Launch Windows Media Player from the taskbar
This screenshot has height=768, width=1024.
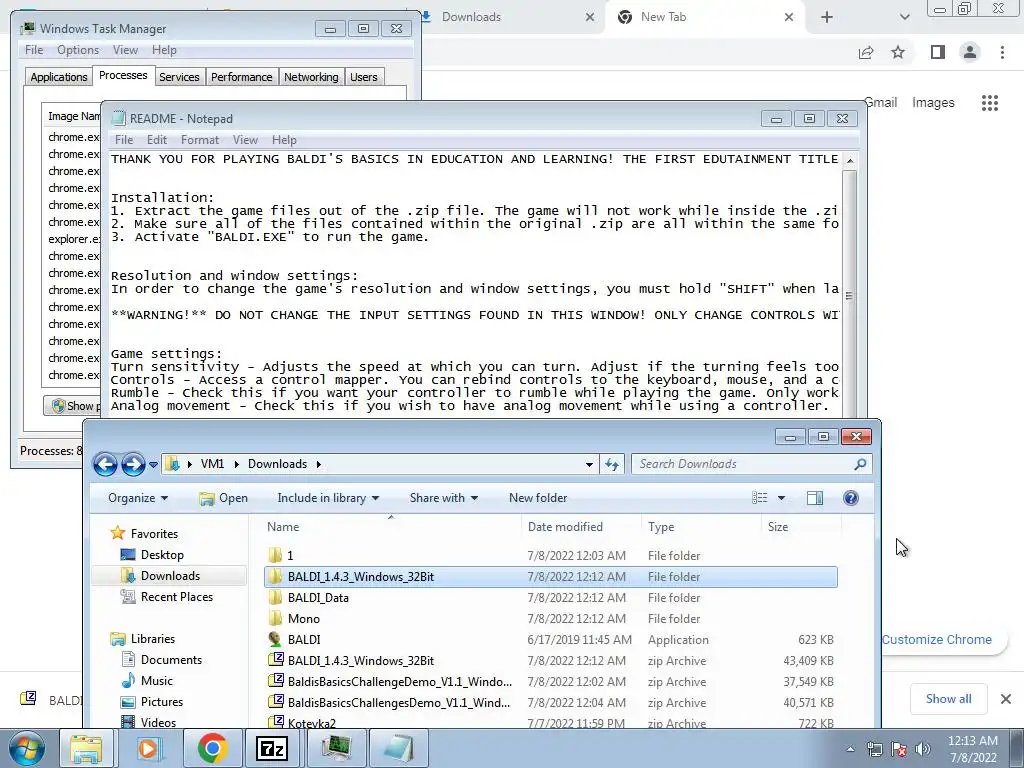[x=148, y=748]
